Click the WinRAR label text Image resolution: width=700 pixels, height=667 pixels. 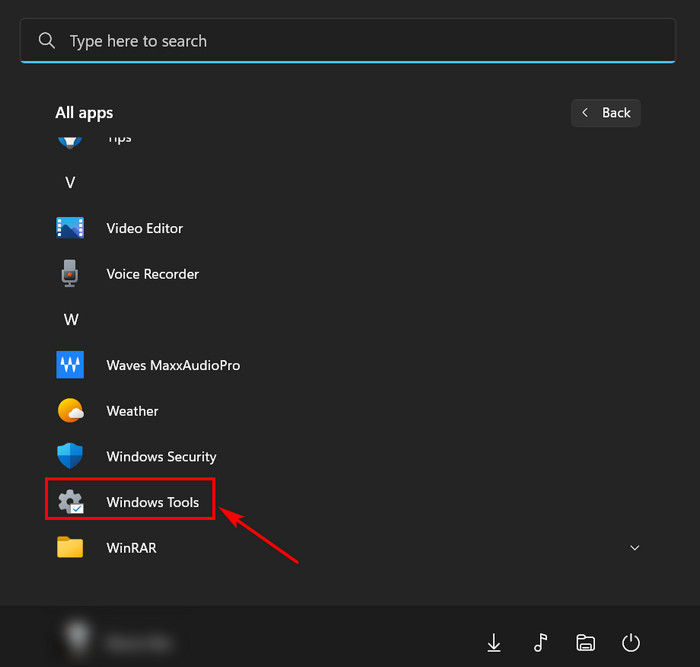[x=131, y=548]
